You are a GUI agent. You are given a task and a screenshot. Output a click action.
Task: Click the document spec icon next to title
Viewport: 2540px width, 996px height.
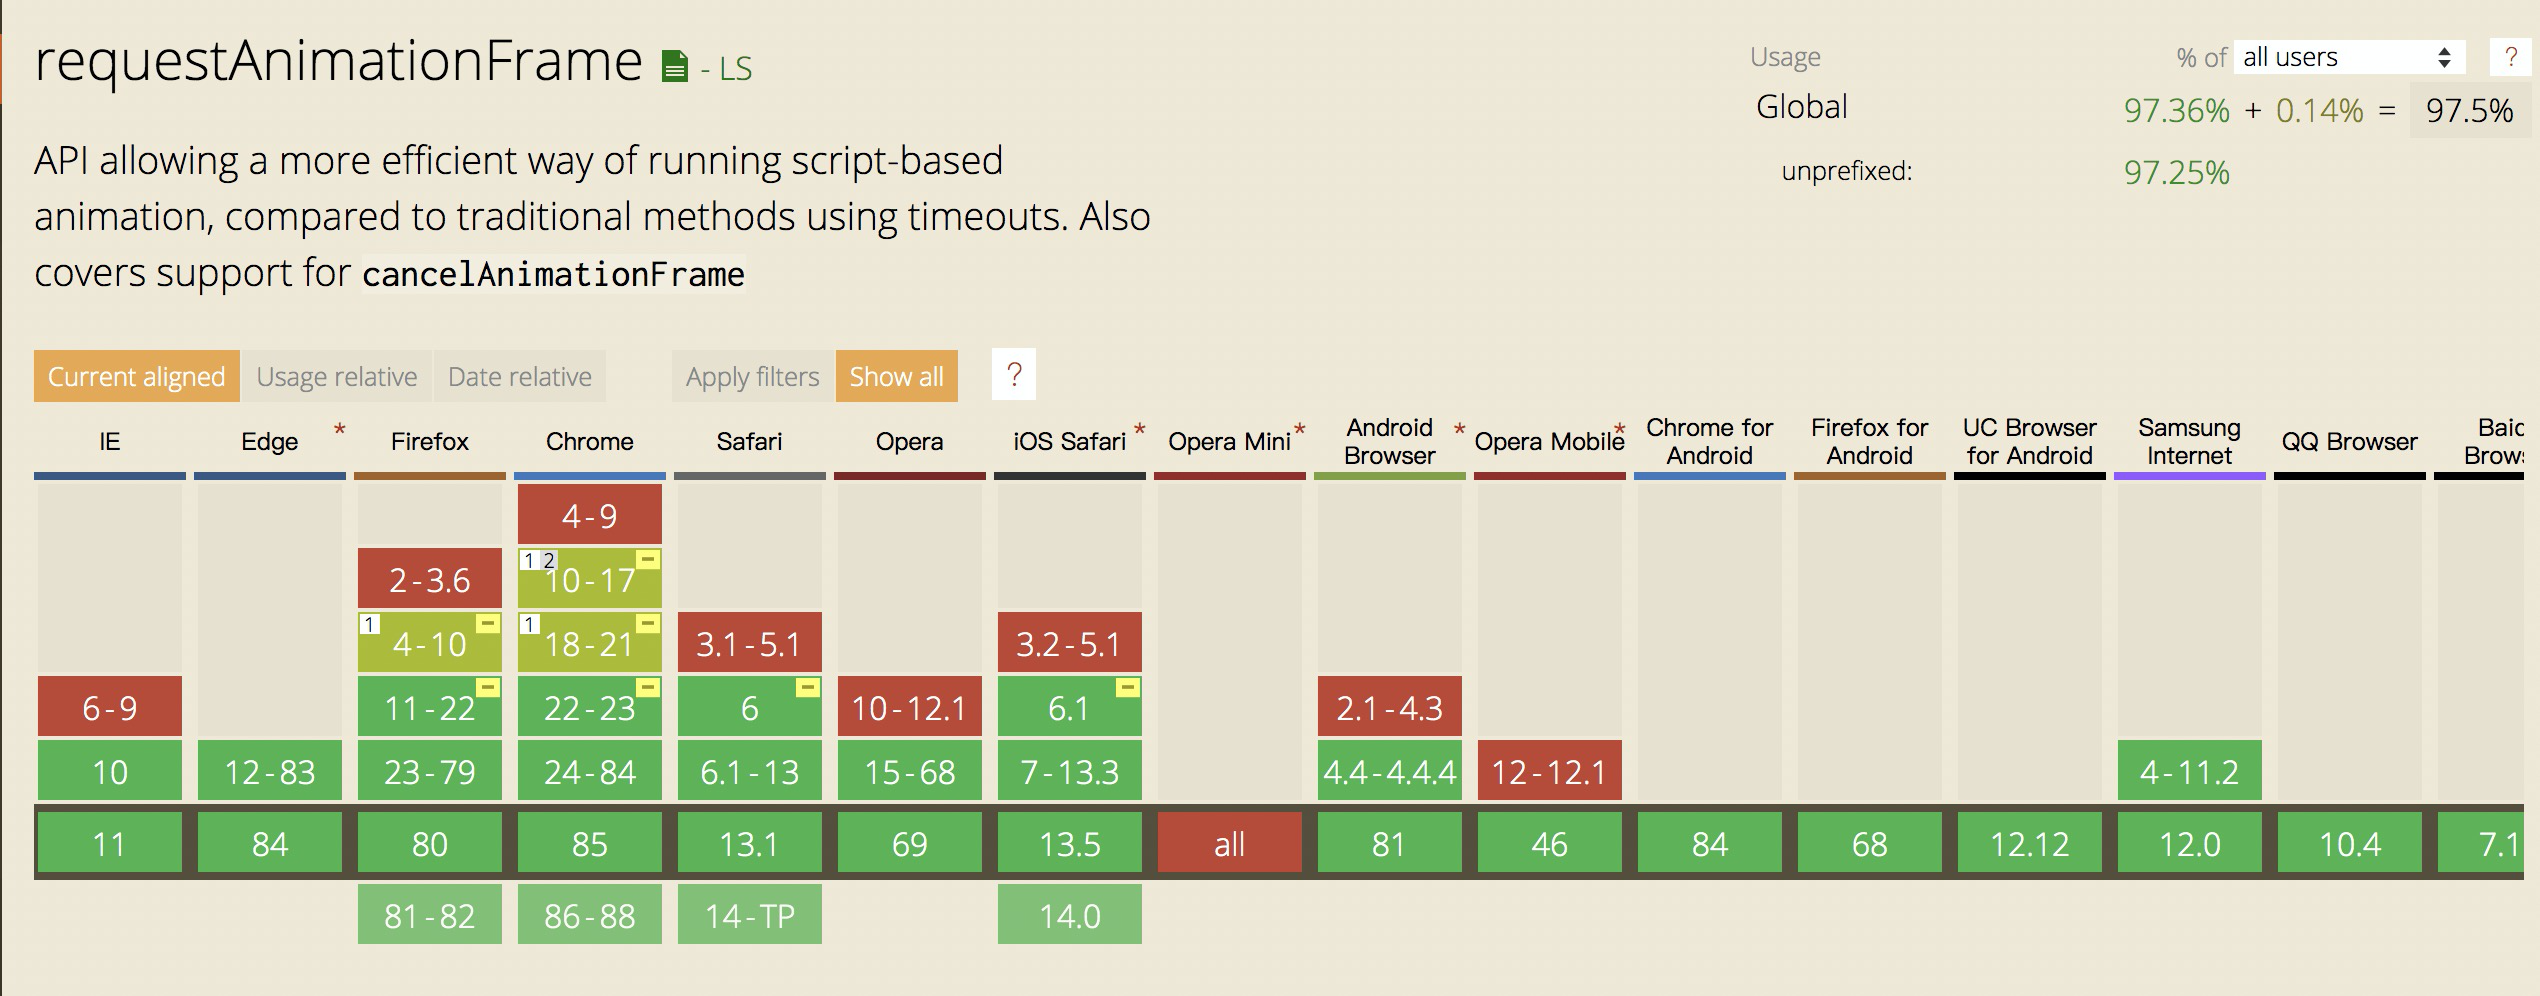coord(675,67)
